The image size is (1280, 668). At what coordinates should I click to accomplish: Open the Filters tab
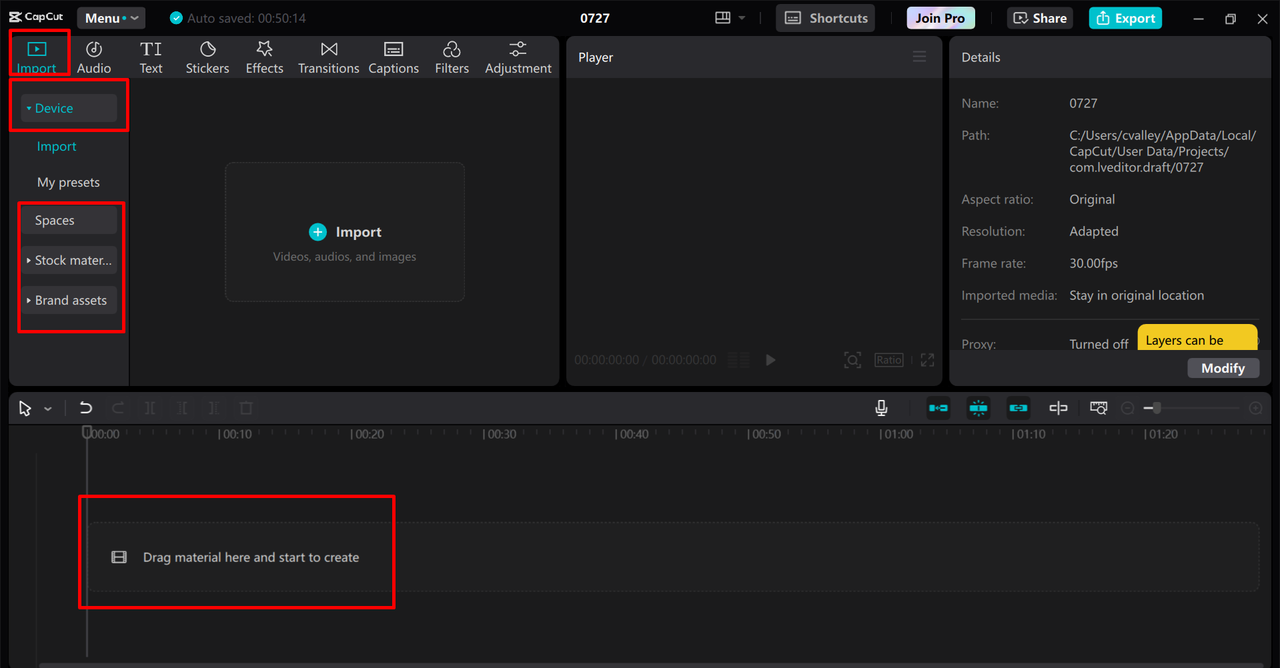(x=452, y=58)
